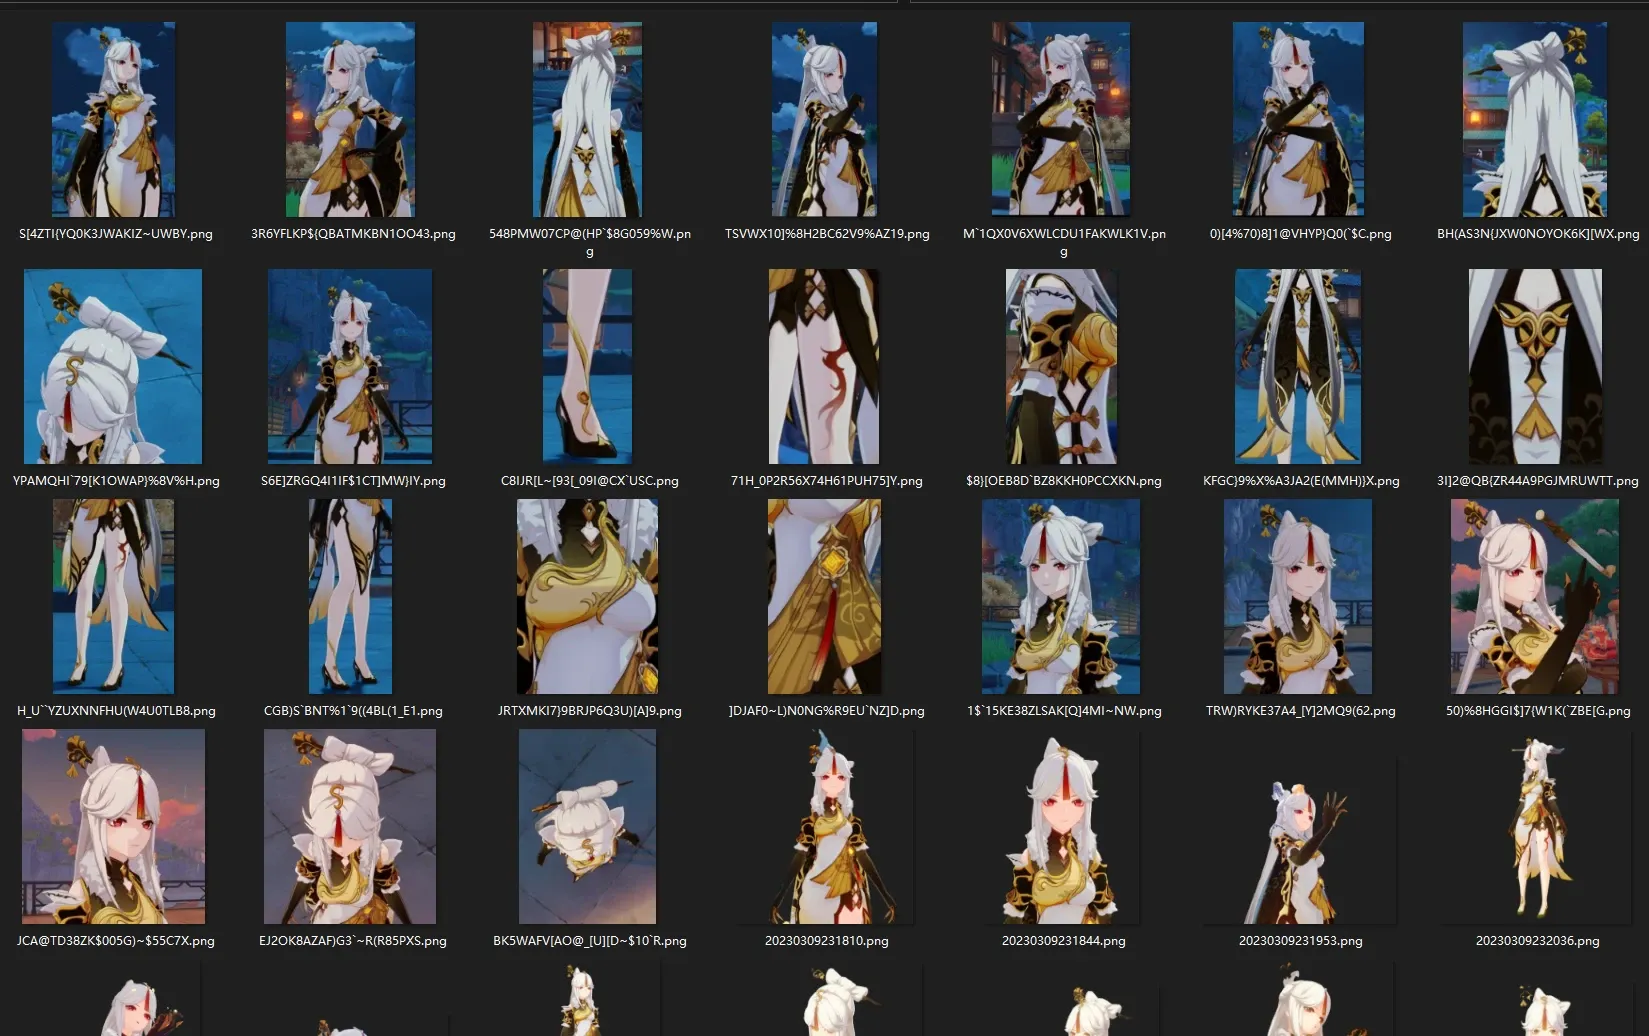The image size is (1649, 1036).
Task: Click thumbnail of file starting EJ2OK8AZAF
Action: point(350,826)
